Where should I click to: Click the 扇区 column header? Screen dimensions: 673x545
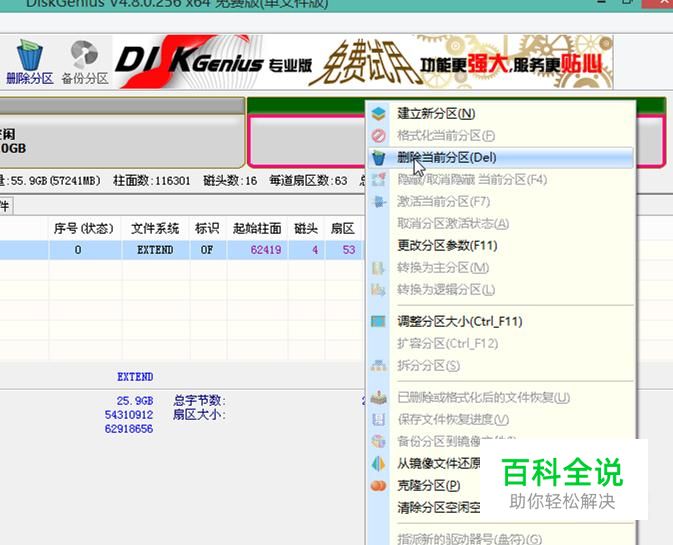343,228
